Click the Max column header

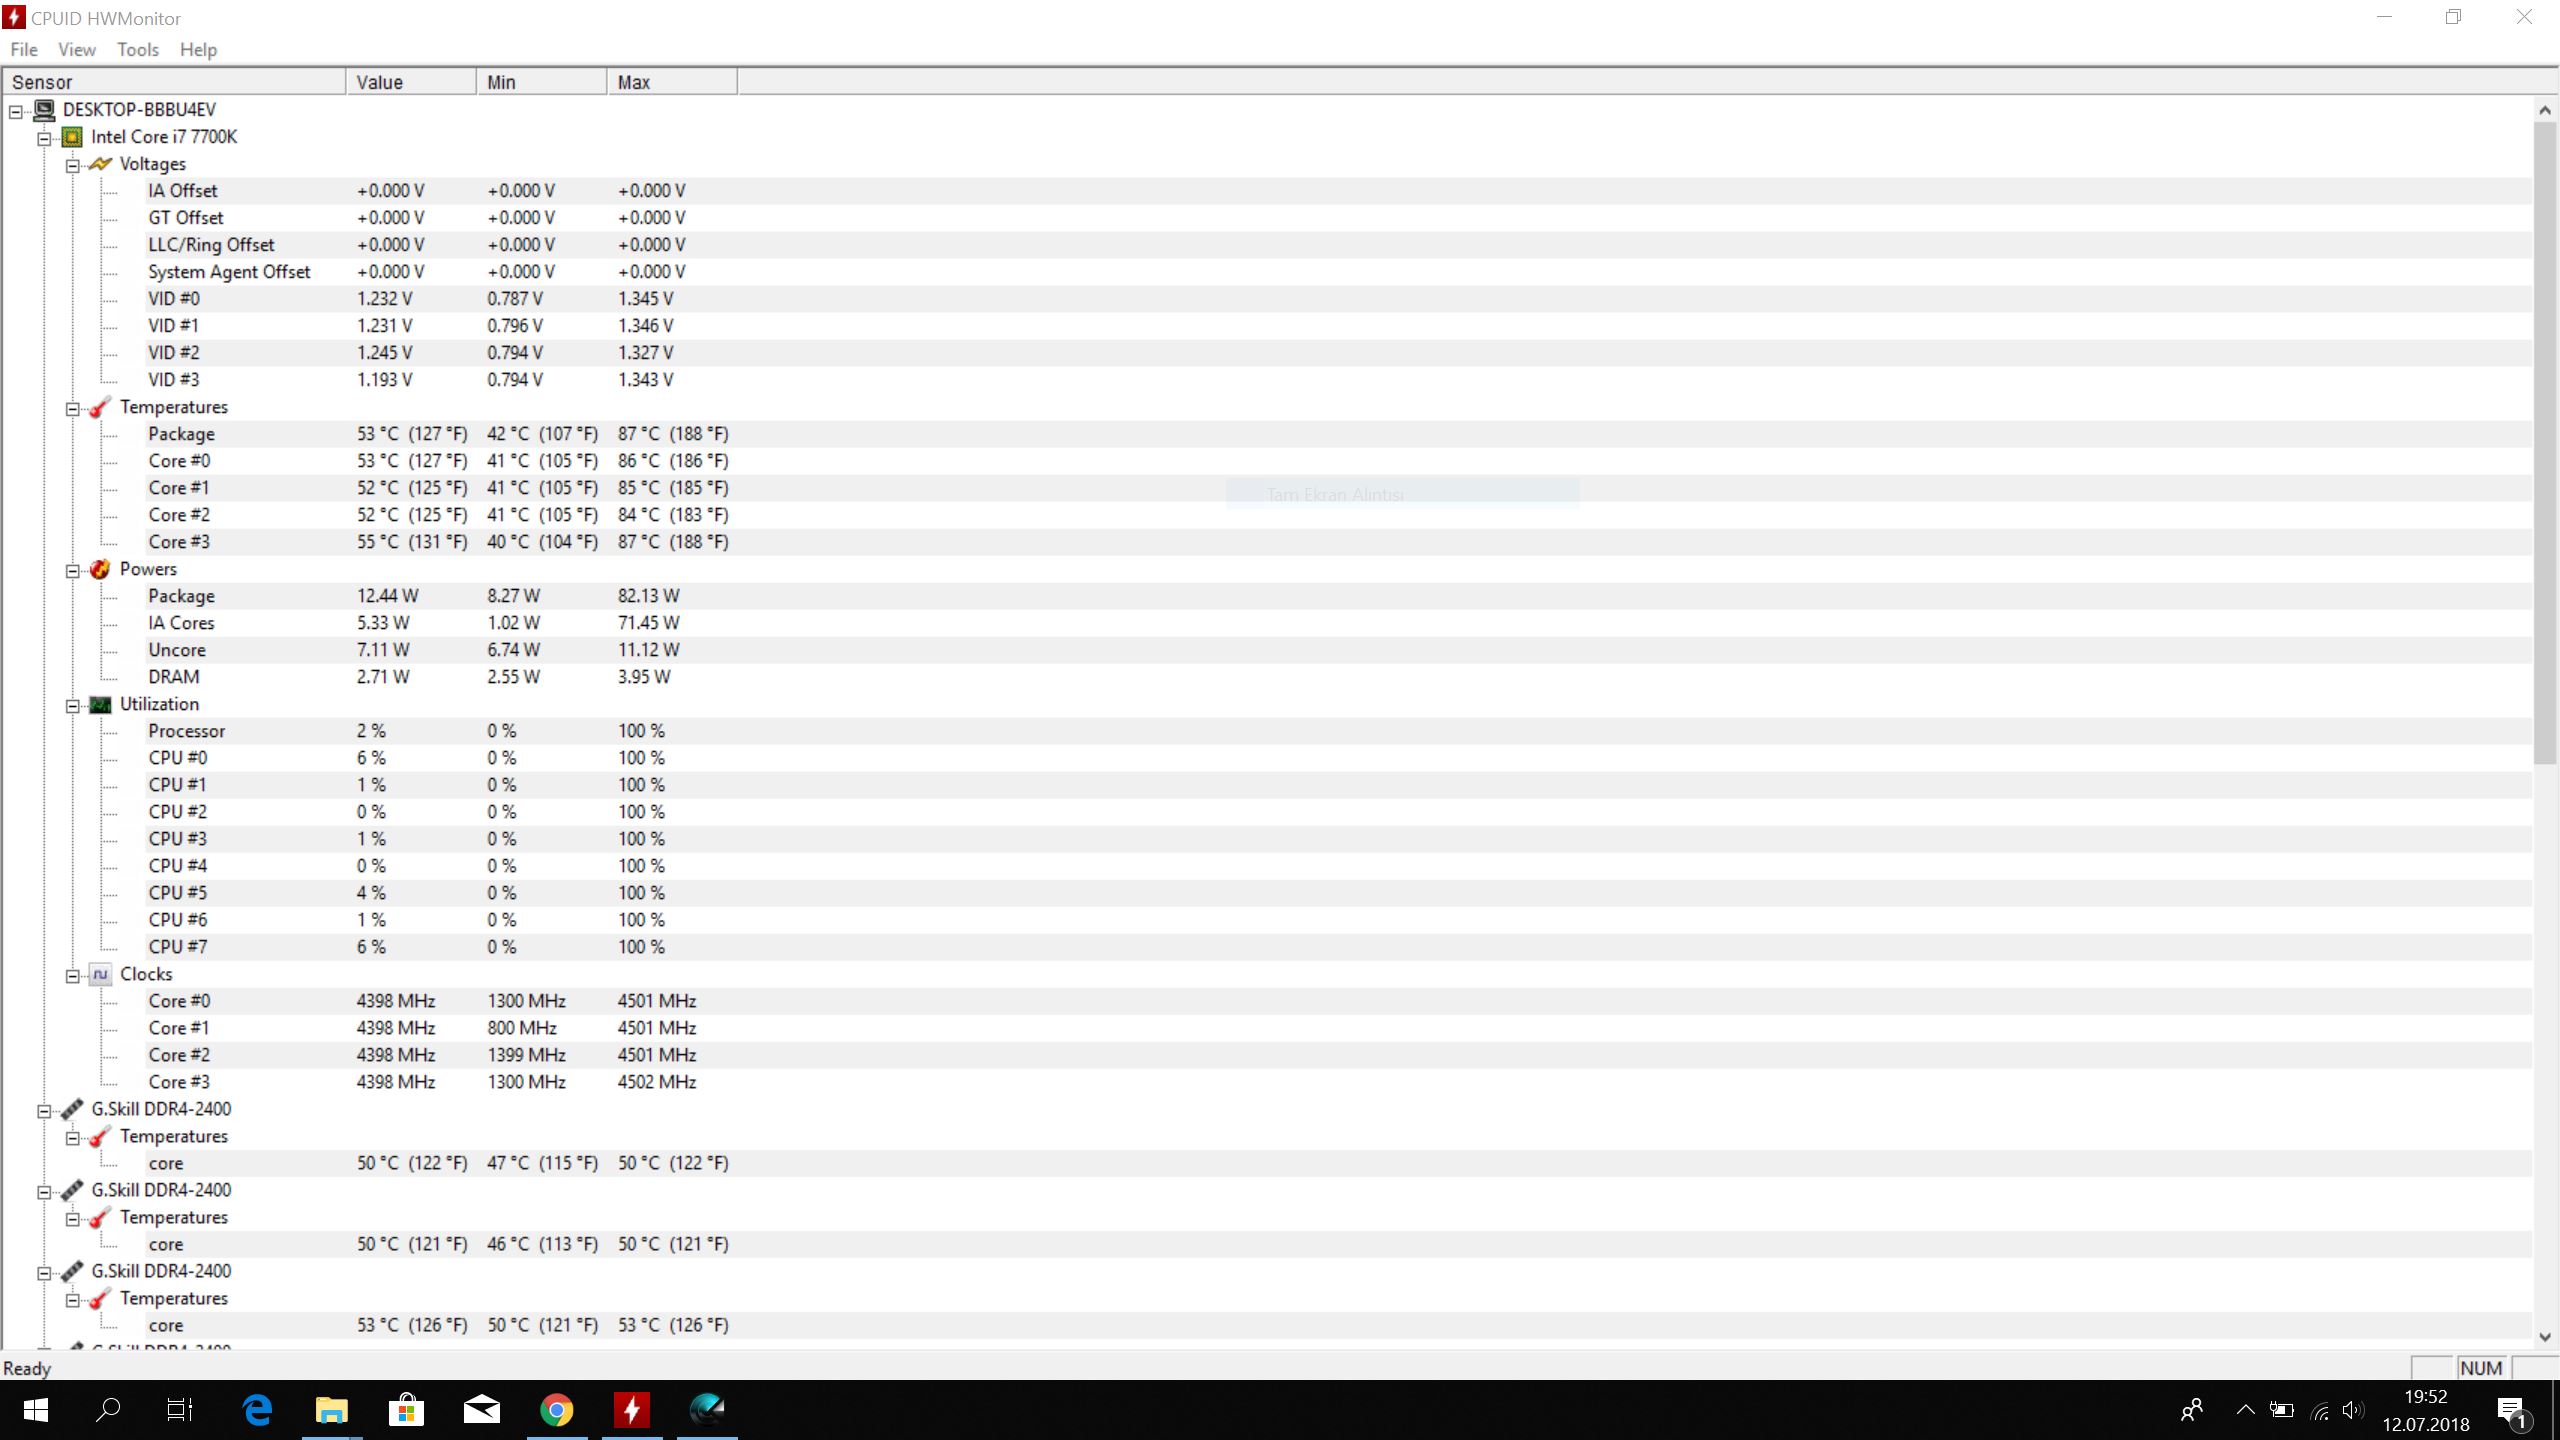pyautogui.click(x=670, y=82)
